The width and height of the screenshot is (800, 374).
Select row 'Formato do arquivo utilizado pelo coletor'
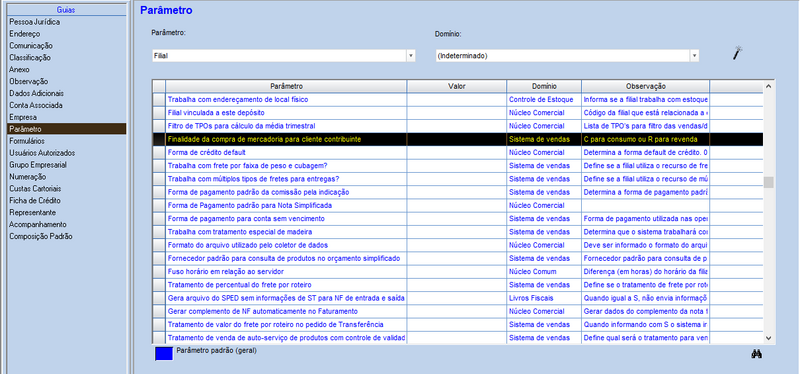point(458,245)
